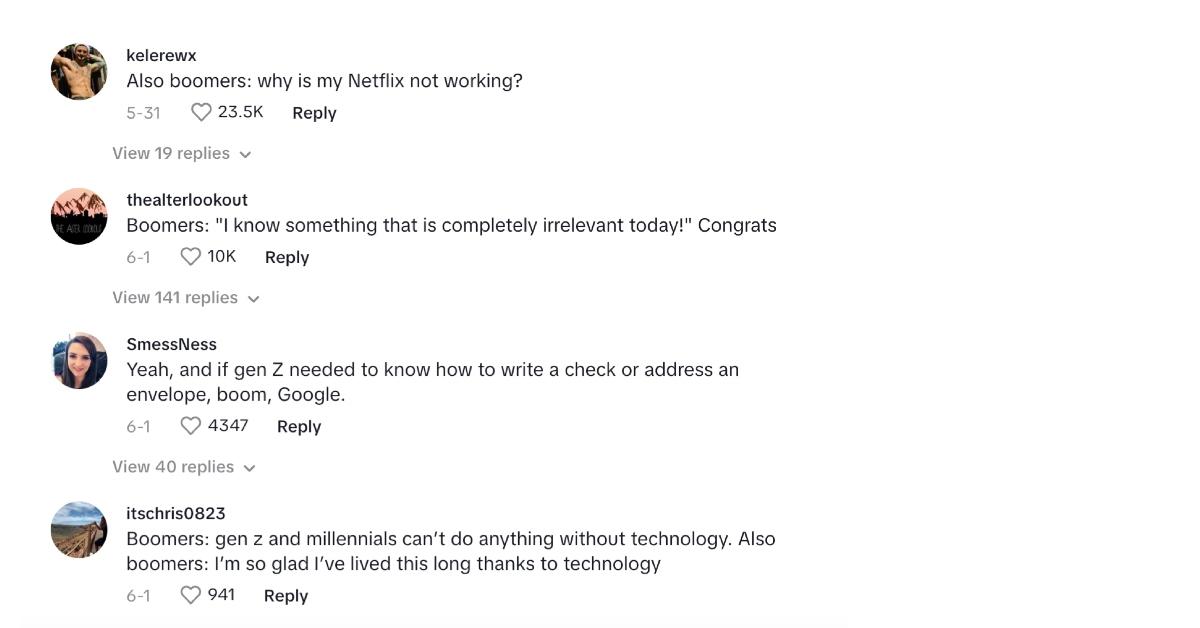Reply to kelerewx's comment

(x=313, y=112)
